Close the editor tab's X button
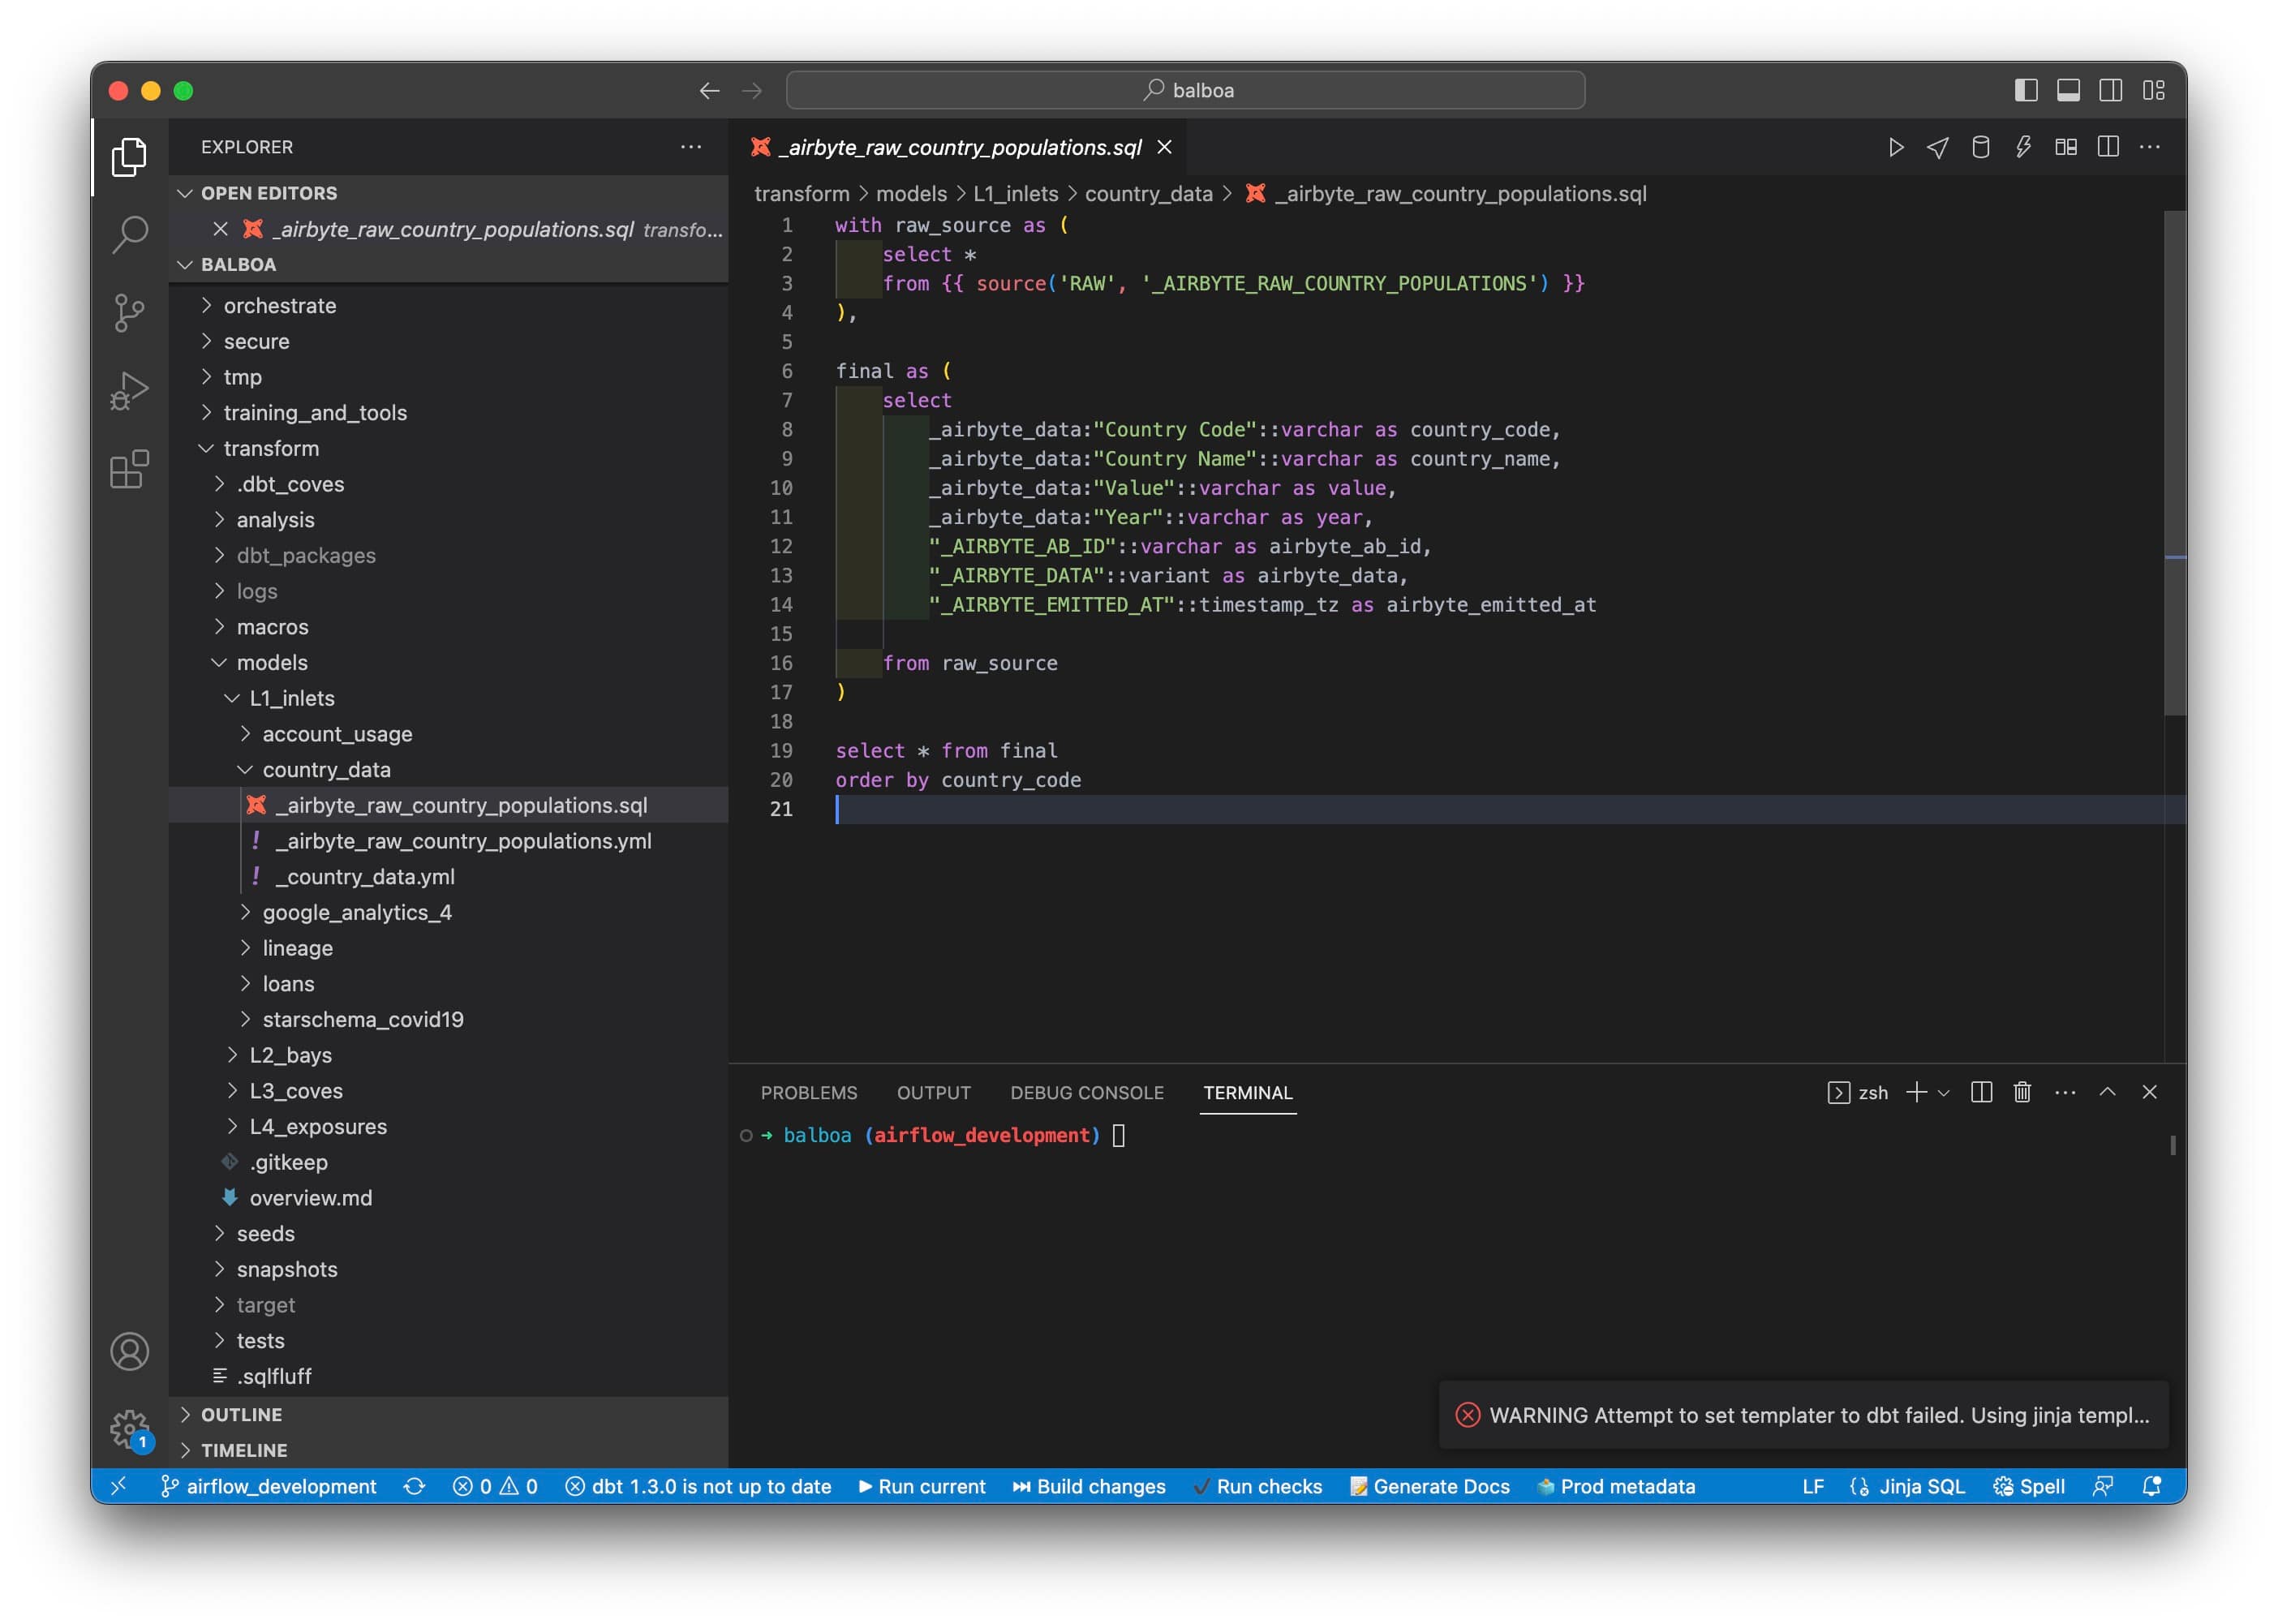Image resolution: width=2278 pixels, height=1624 pixels. [1164, 147]
